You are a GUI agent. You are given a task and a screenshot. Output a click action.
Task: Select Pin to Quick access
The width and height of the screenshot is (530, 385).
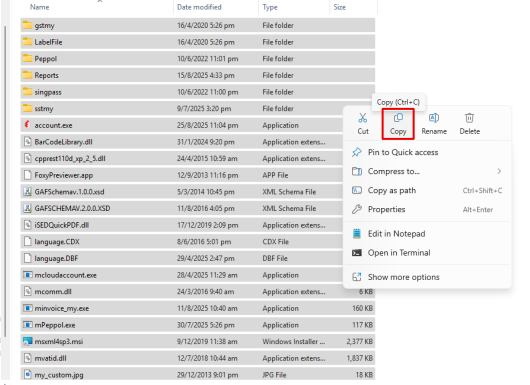427,152
